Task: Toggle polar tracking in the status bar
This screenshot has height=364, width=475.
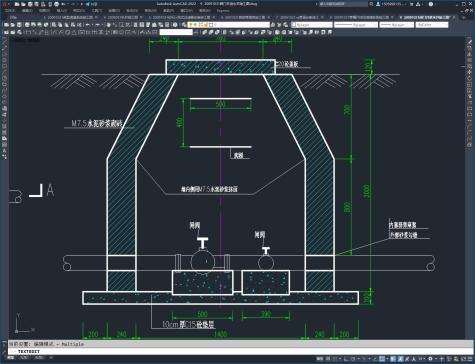Action: tap(353, 359)
